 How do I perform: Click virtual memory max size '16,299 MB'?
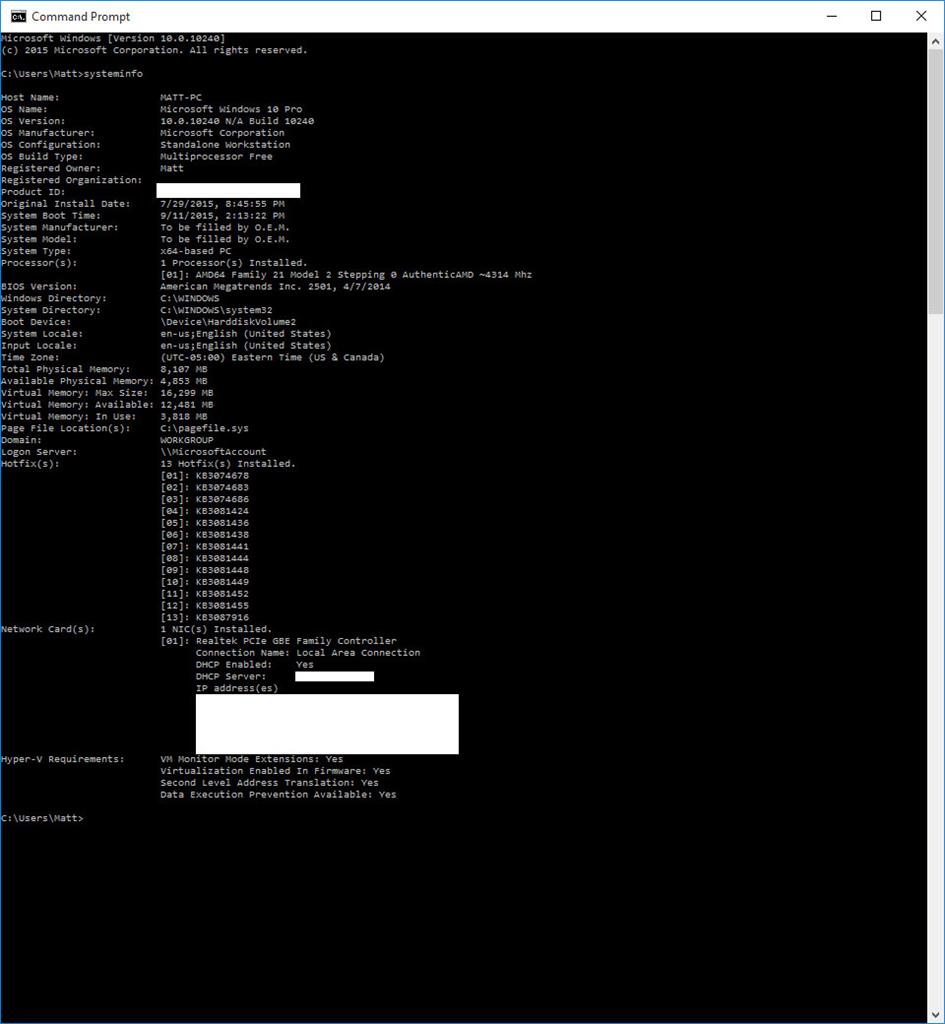pyautogui.click(x=187, y=392)
